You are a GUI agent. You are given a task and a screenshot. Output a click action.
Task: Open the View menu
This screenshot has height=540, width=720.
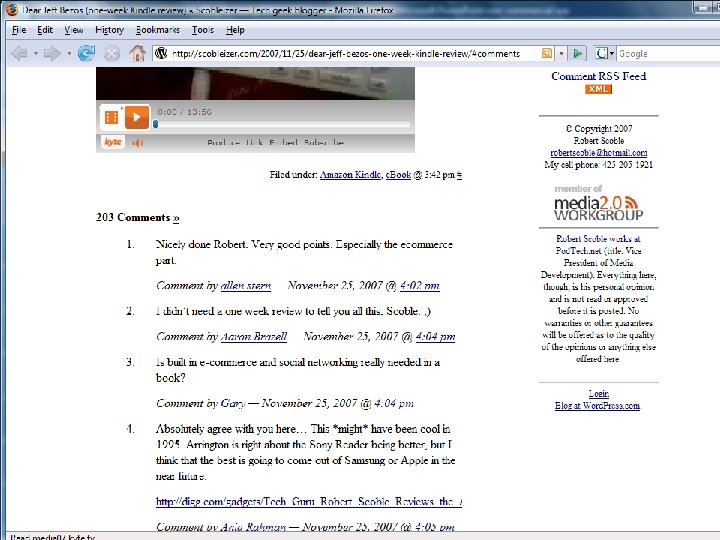coord(73,30)
